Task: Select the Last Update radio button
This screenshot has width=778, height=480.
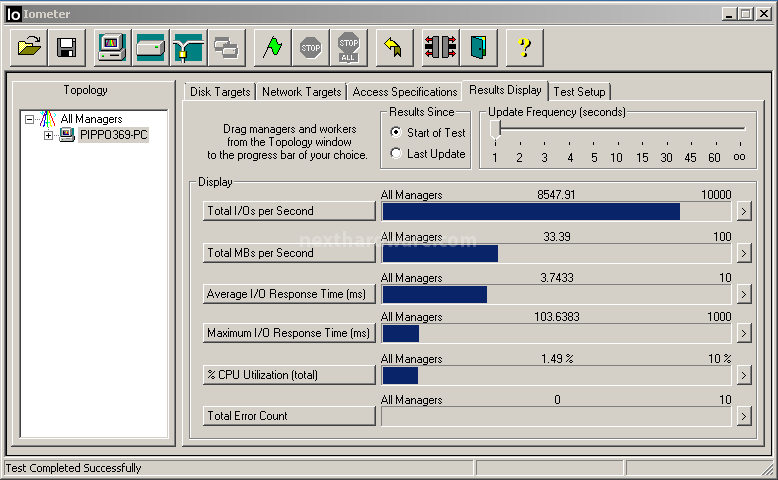Action: click(395, 153)
